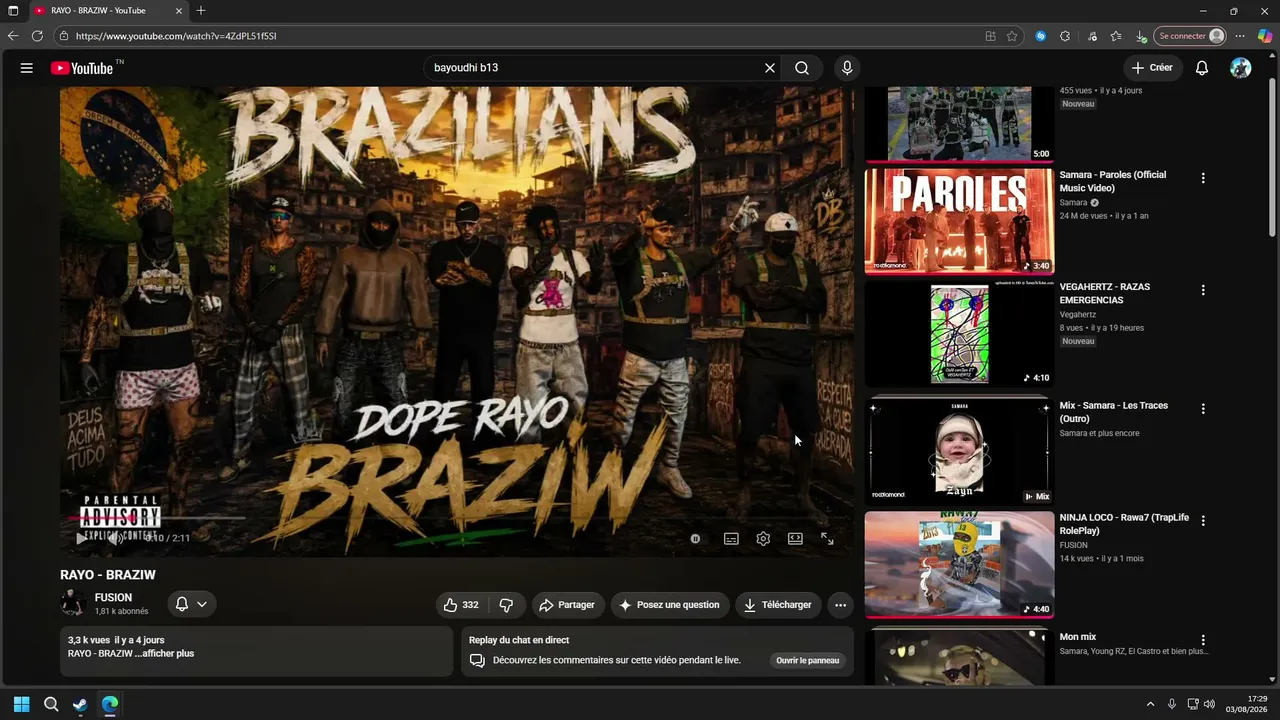Switch the player to theater mode

click(x=795, y=538)
